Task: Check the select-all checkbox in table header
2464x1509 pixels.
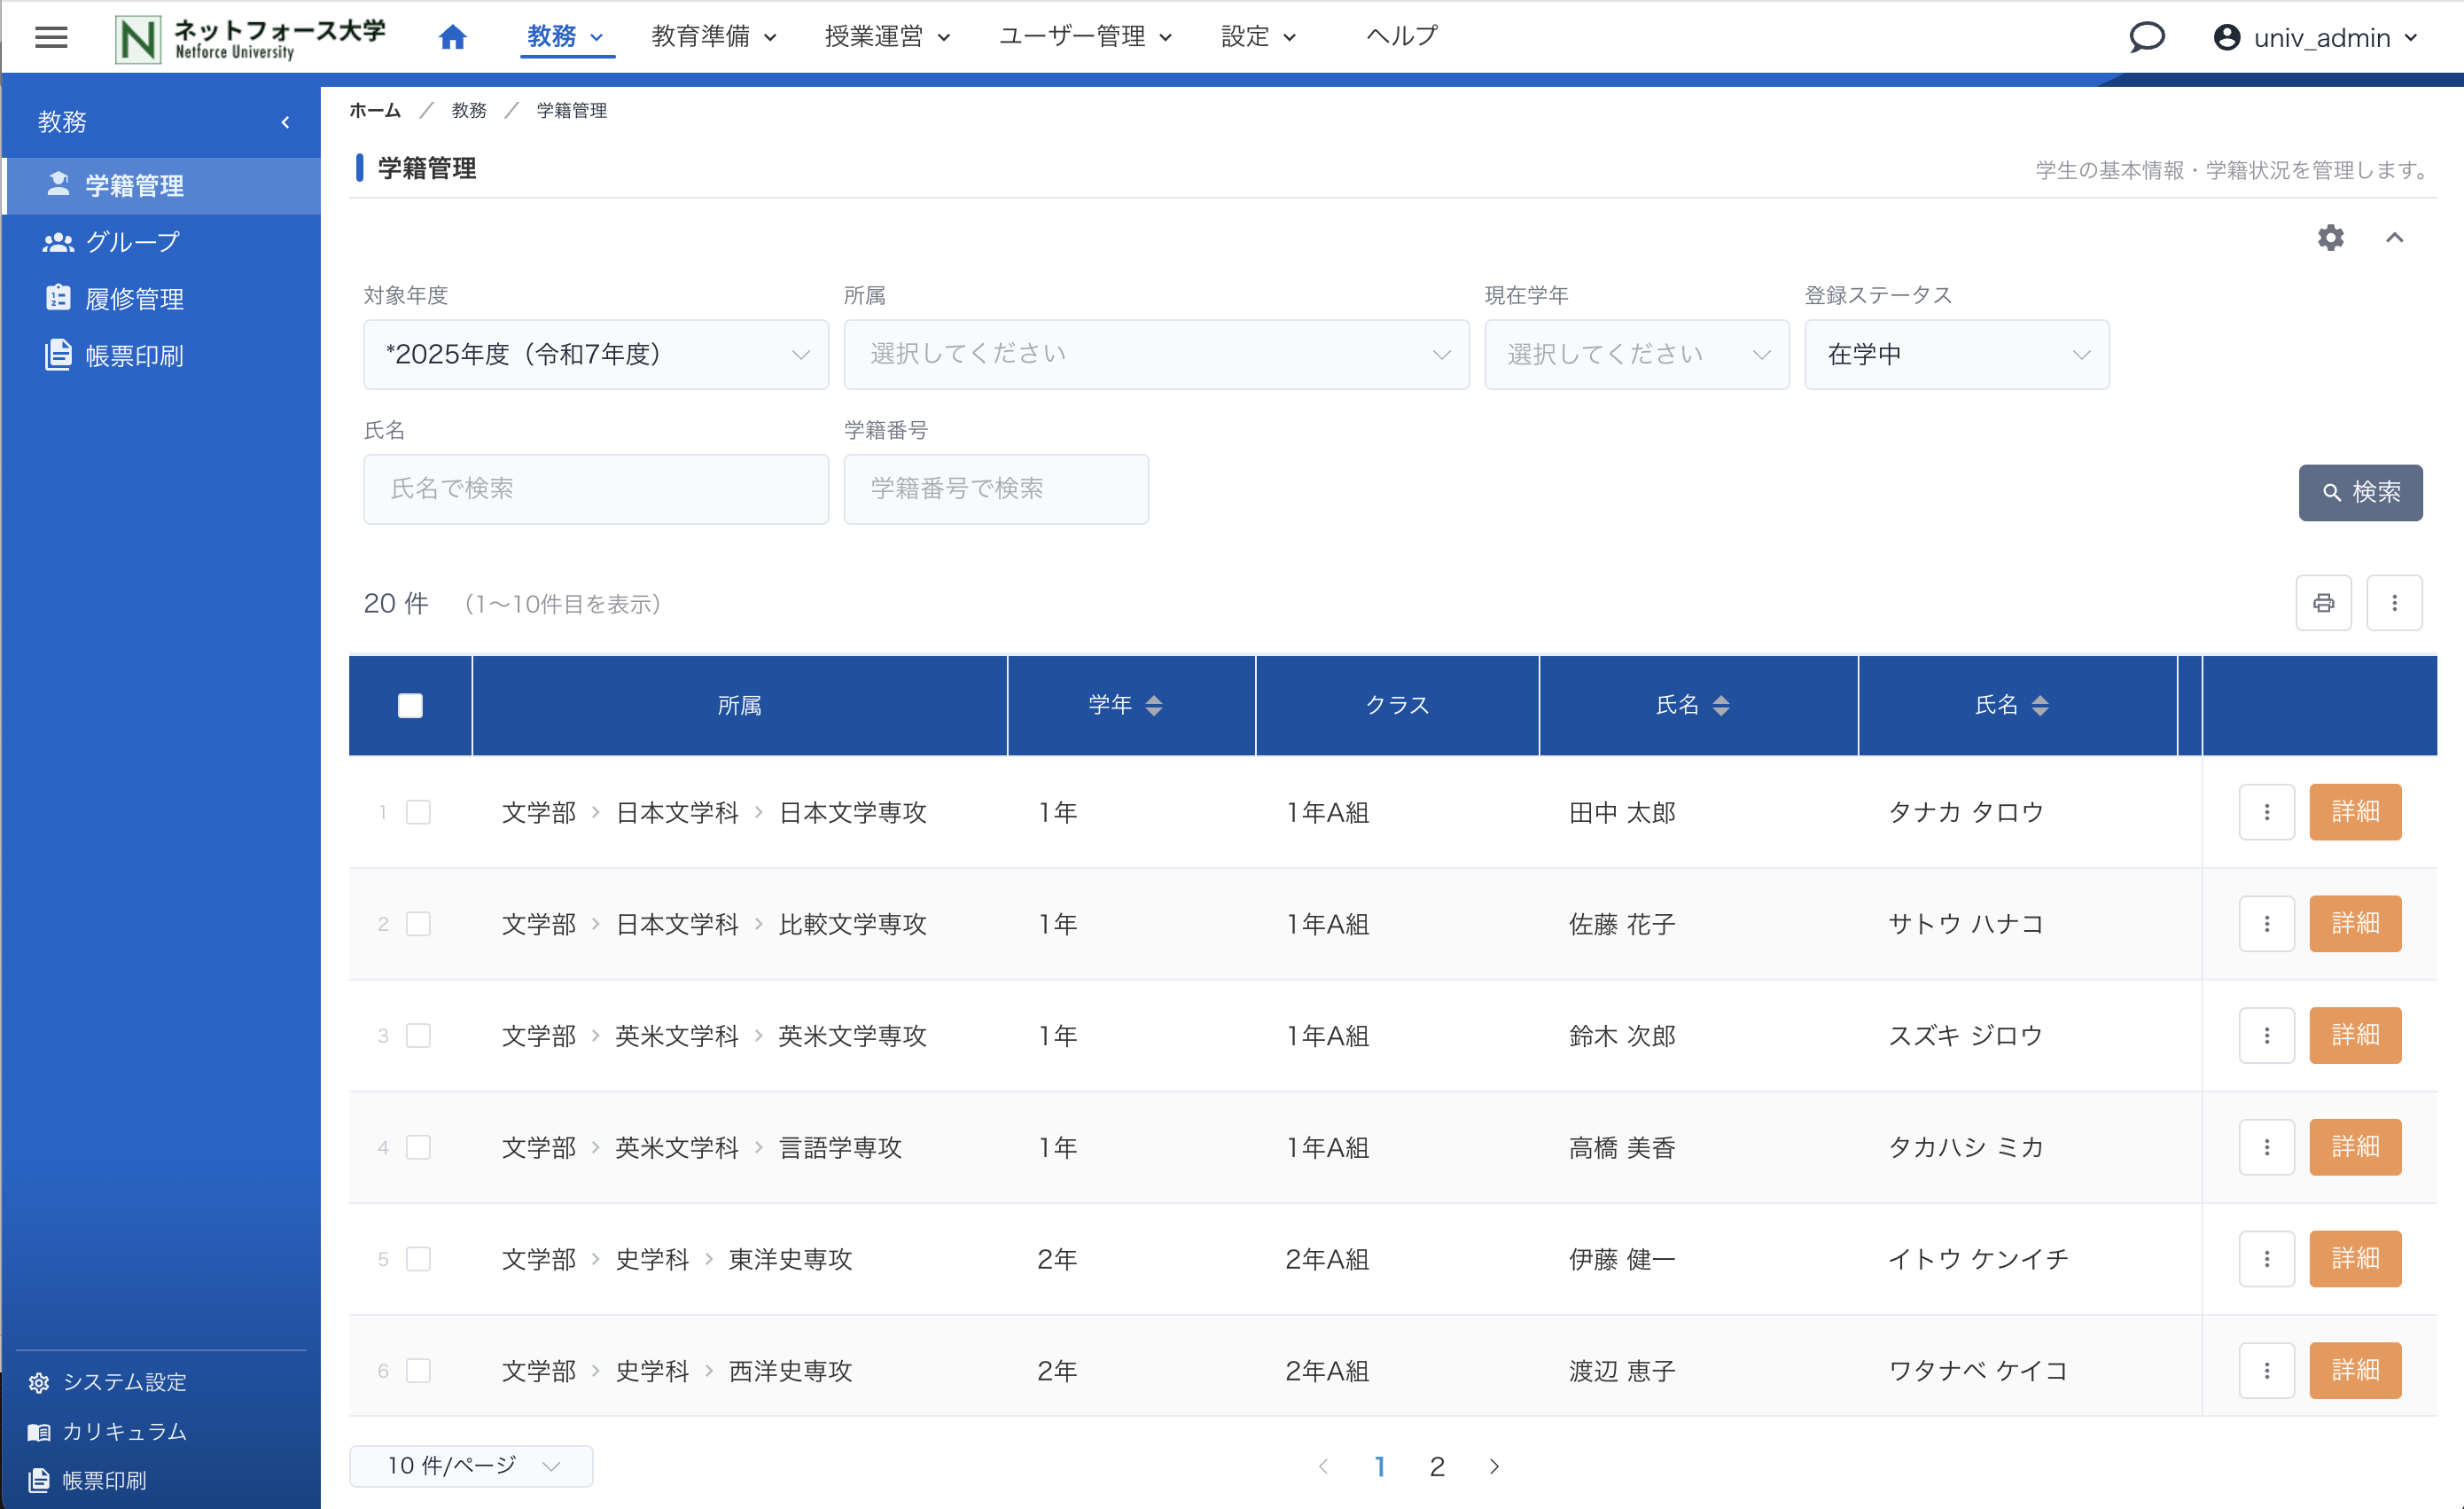Action: (x=410, y=705)
